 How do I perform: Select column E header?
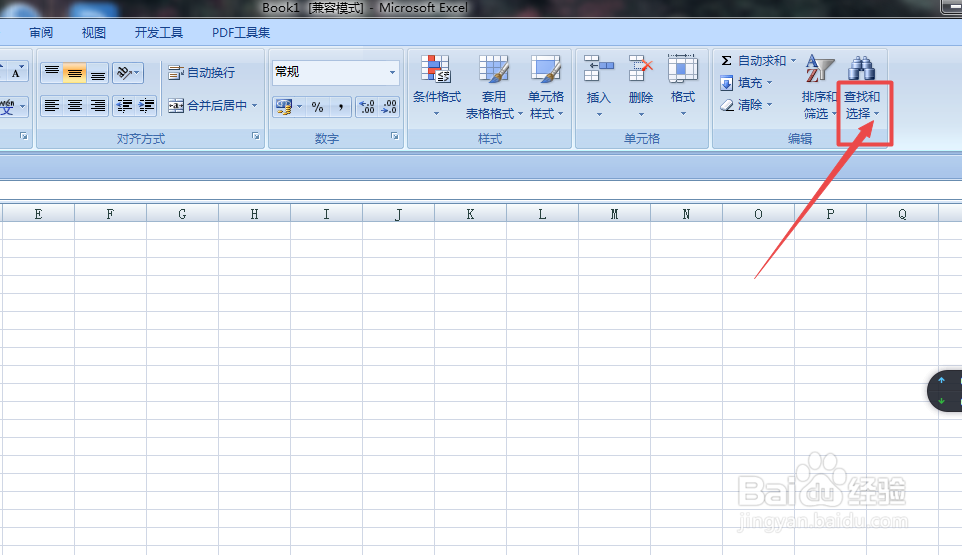(39, 213)
